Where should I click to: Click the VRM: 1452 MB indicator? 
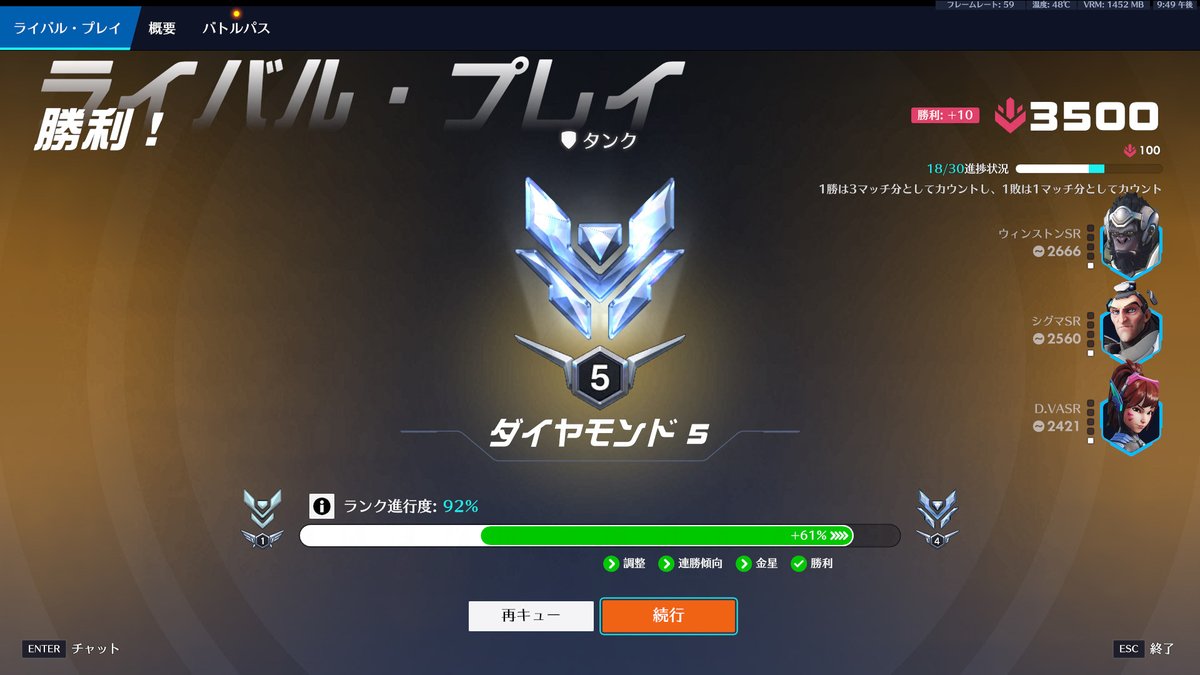coord(1113,5)
